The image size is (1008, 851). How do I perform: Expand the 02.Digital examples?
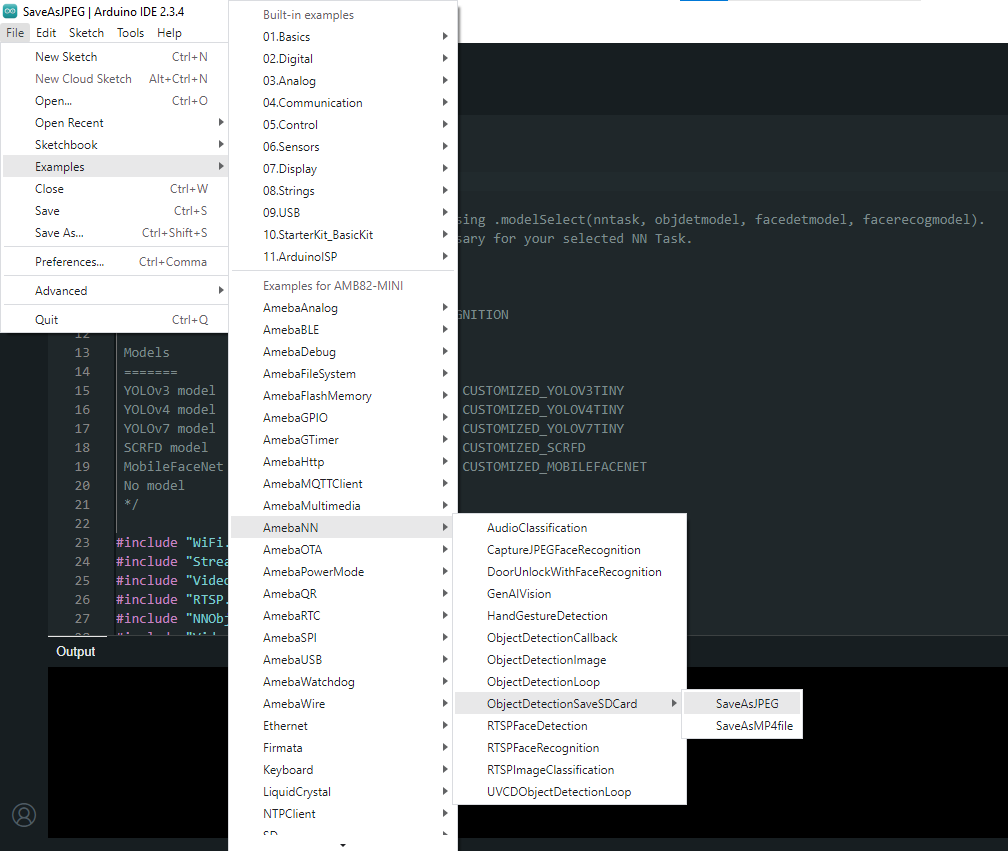tap(343, 58)
